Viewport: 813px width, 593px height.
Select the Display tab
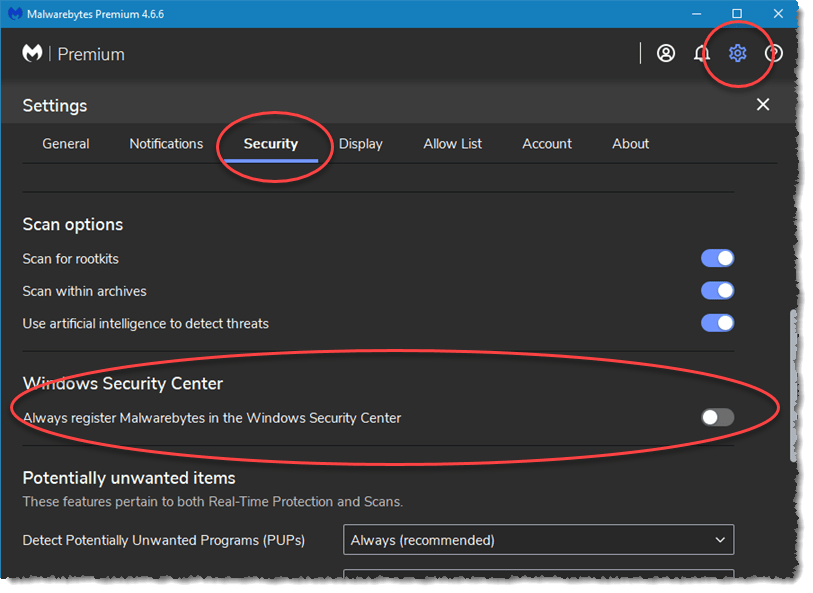[x=361, y=143]
